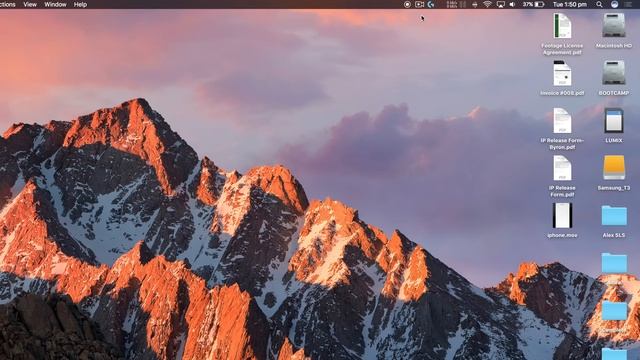The image size is (640, 360).
Task: Open the View menu
Action: pyautogui.click(x=30, y=4)
